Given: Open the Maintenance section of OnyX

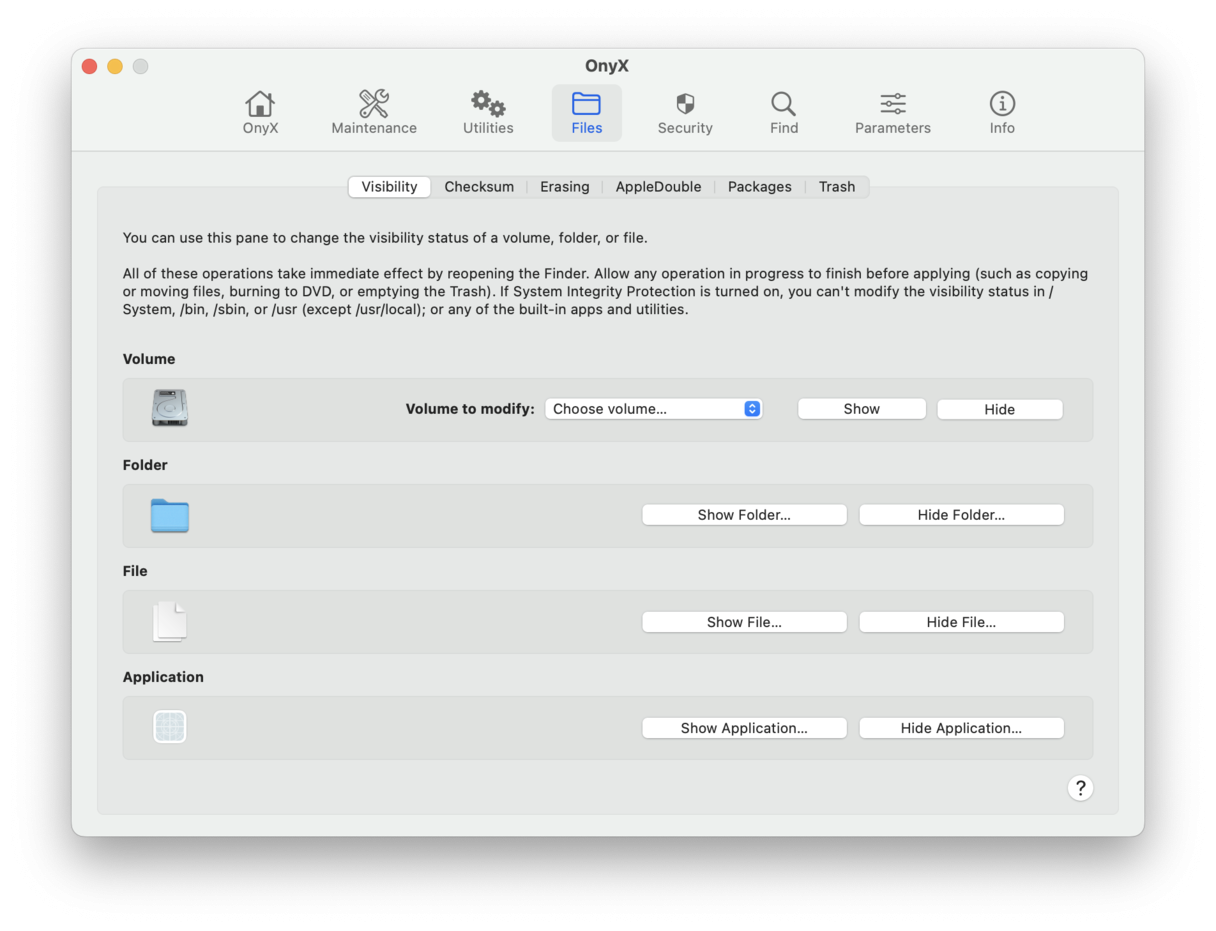Looking at the screenshot, I should [373, 110].
